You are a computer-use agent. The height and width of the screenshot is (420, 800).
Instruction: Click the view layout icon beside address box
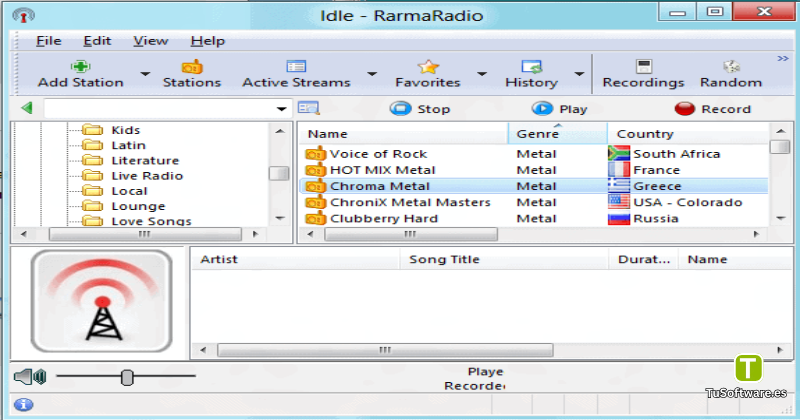coord(308,108)
